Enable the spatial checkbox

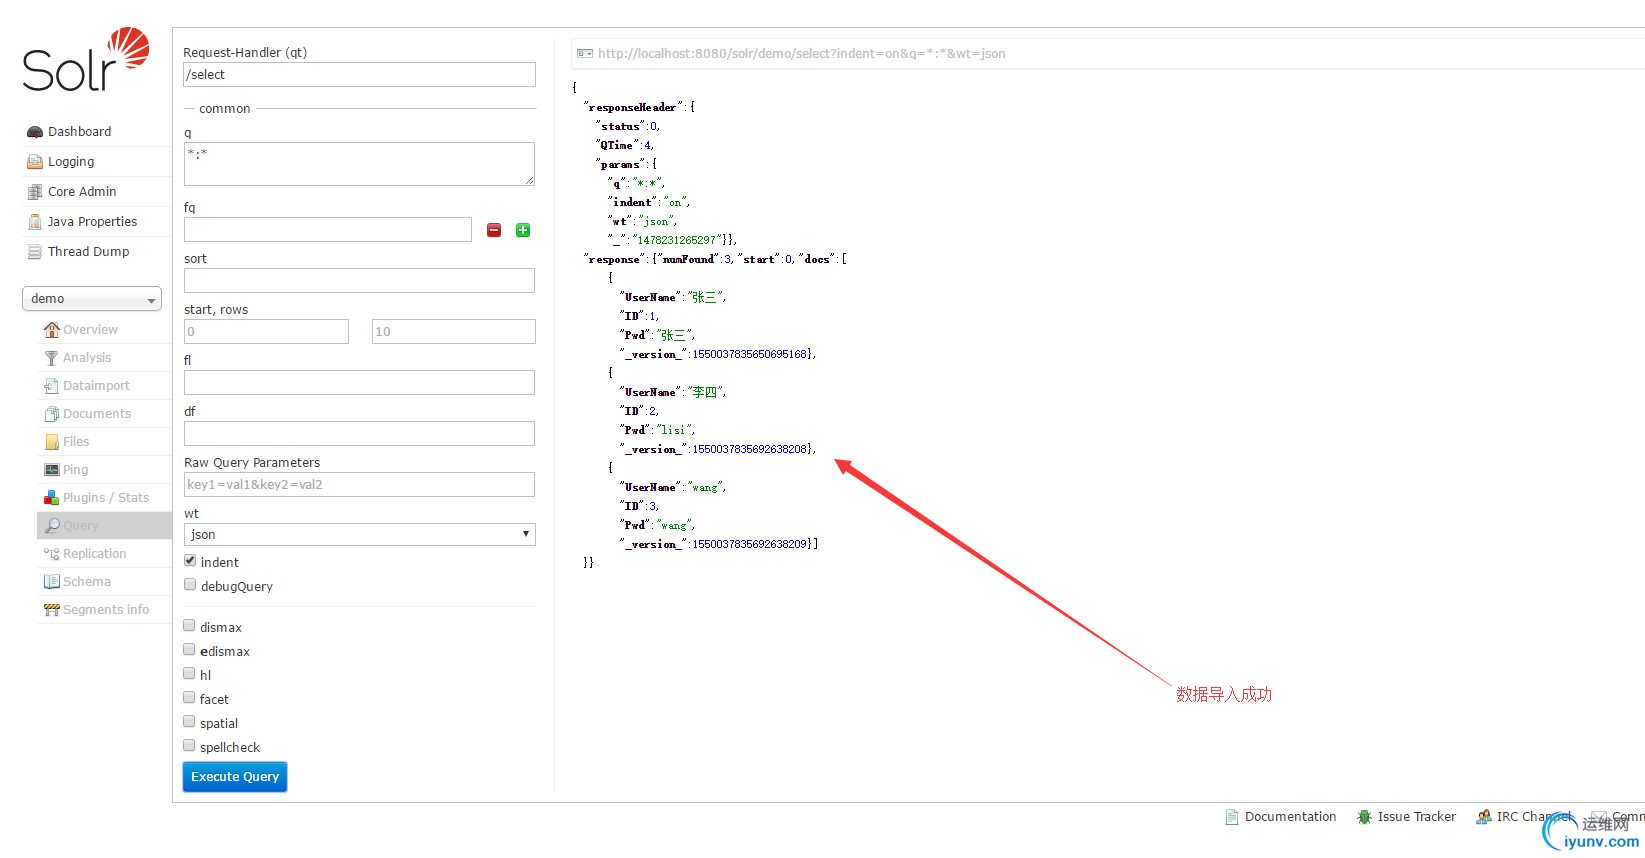(x=189, y=722)
